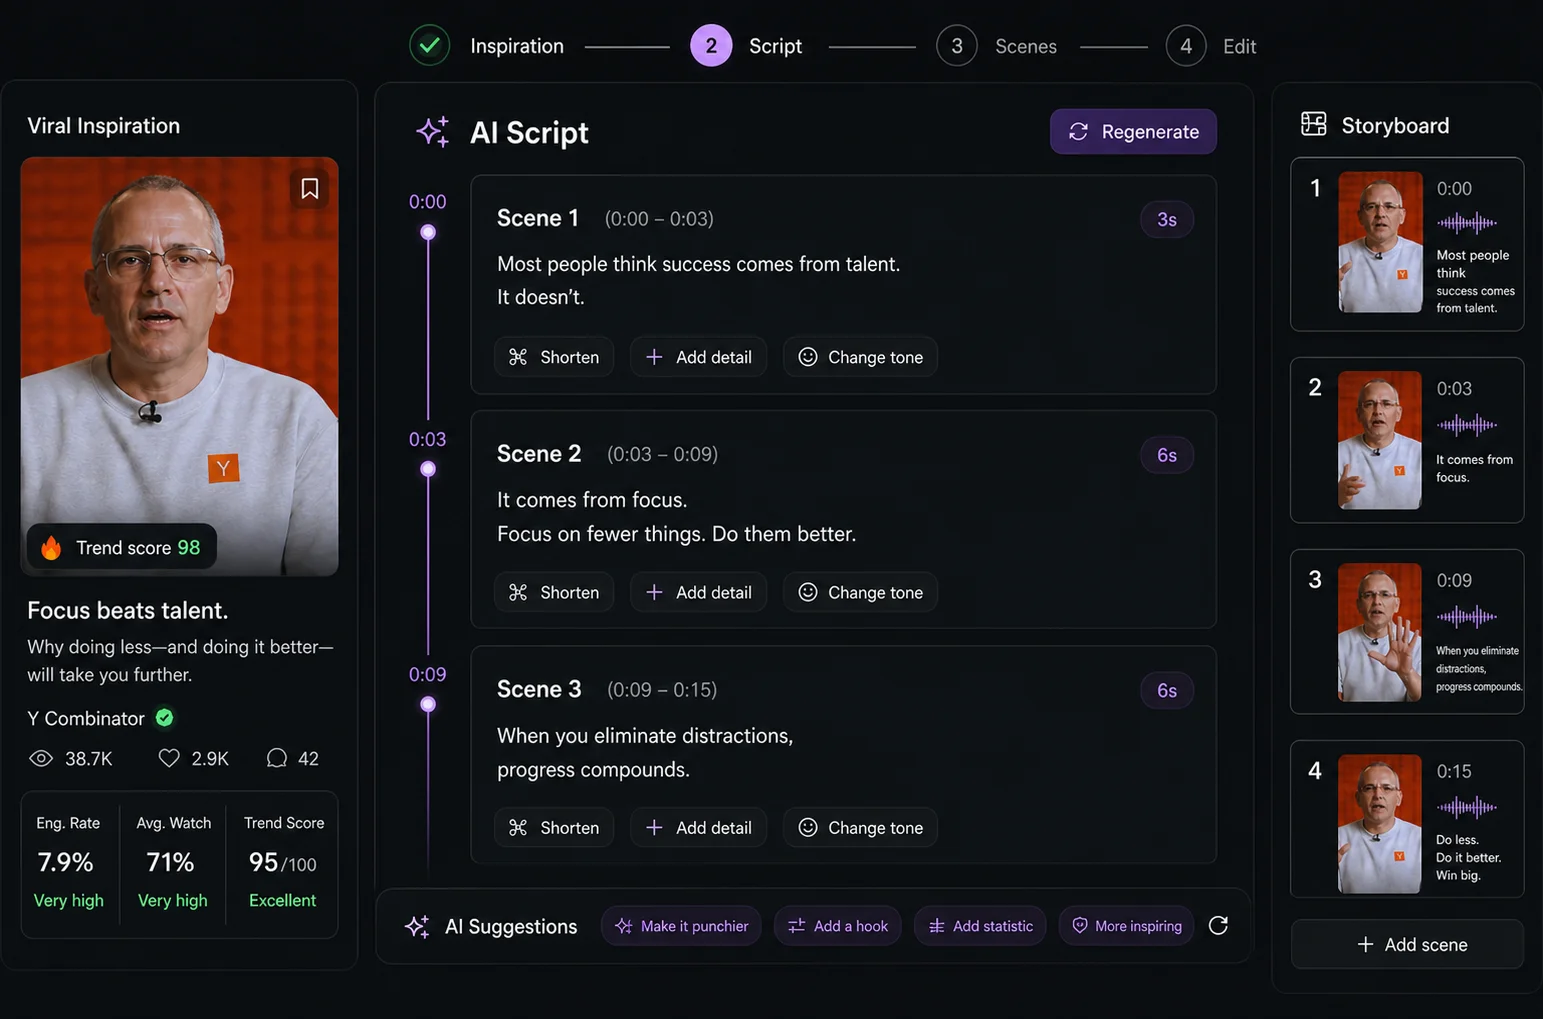Select the 0:03 timeline marker dot
This screenshot has height=1019, width=1543.
pyautogui.click(x=428, y=469)
